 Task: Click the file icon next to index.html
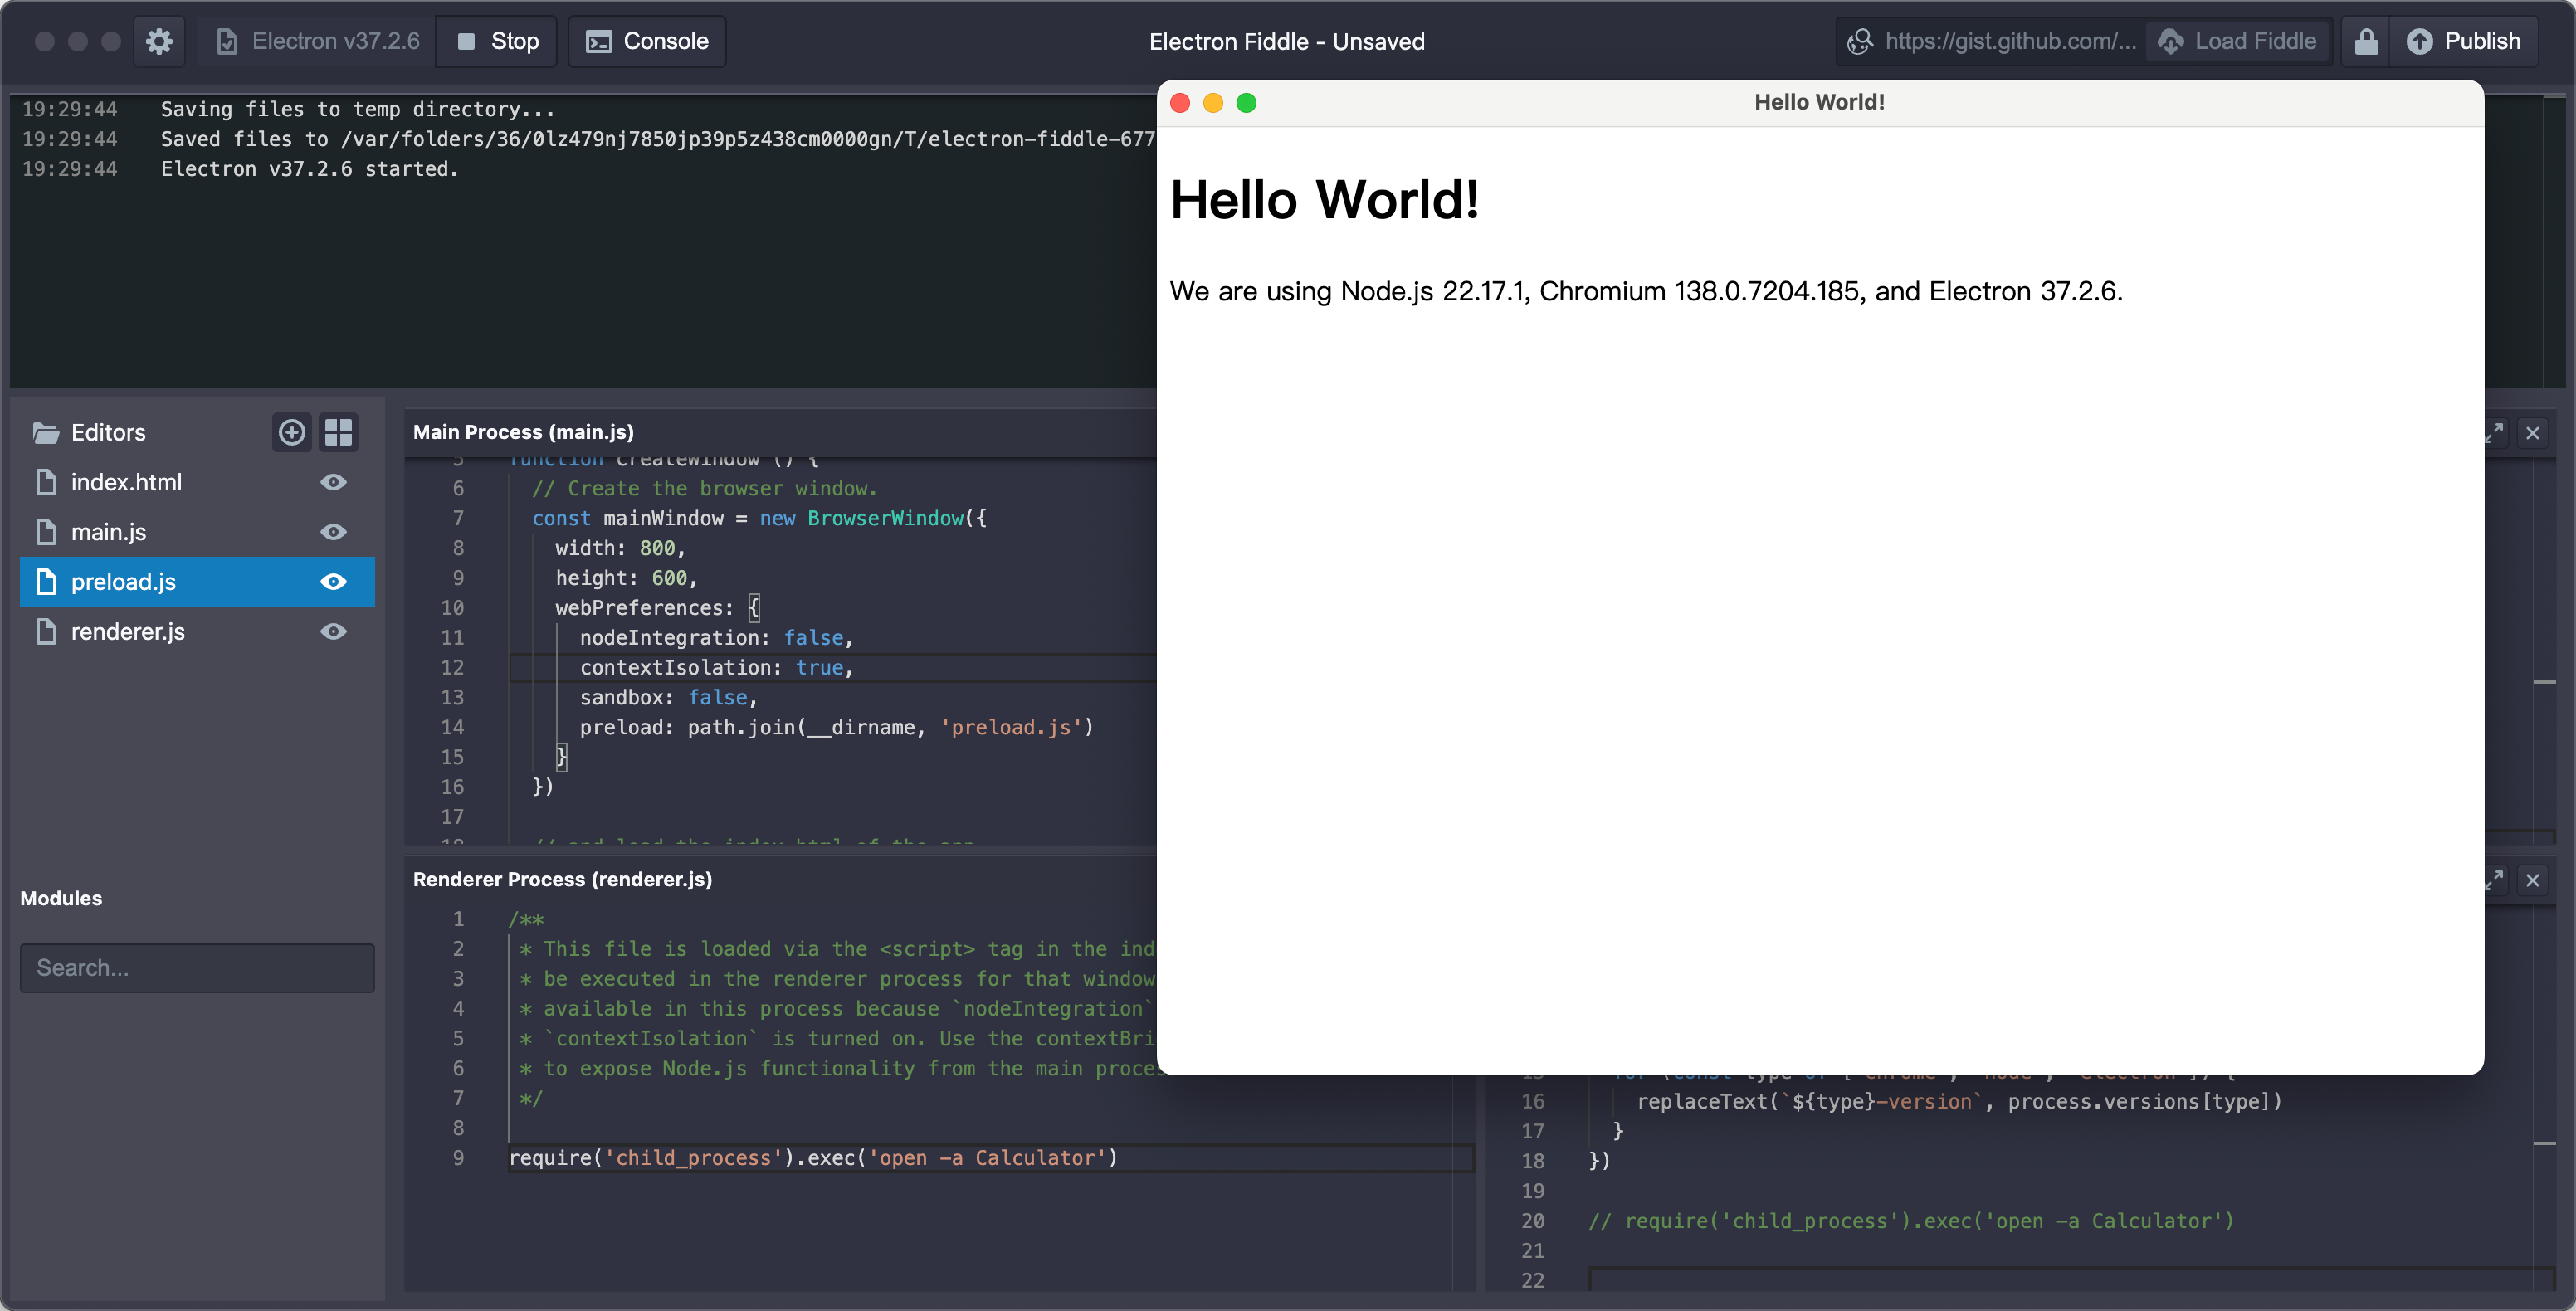pyautogui.click(x=46, y=482)
